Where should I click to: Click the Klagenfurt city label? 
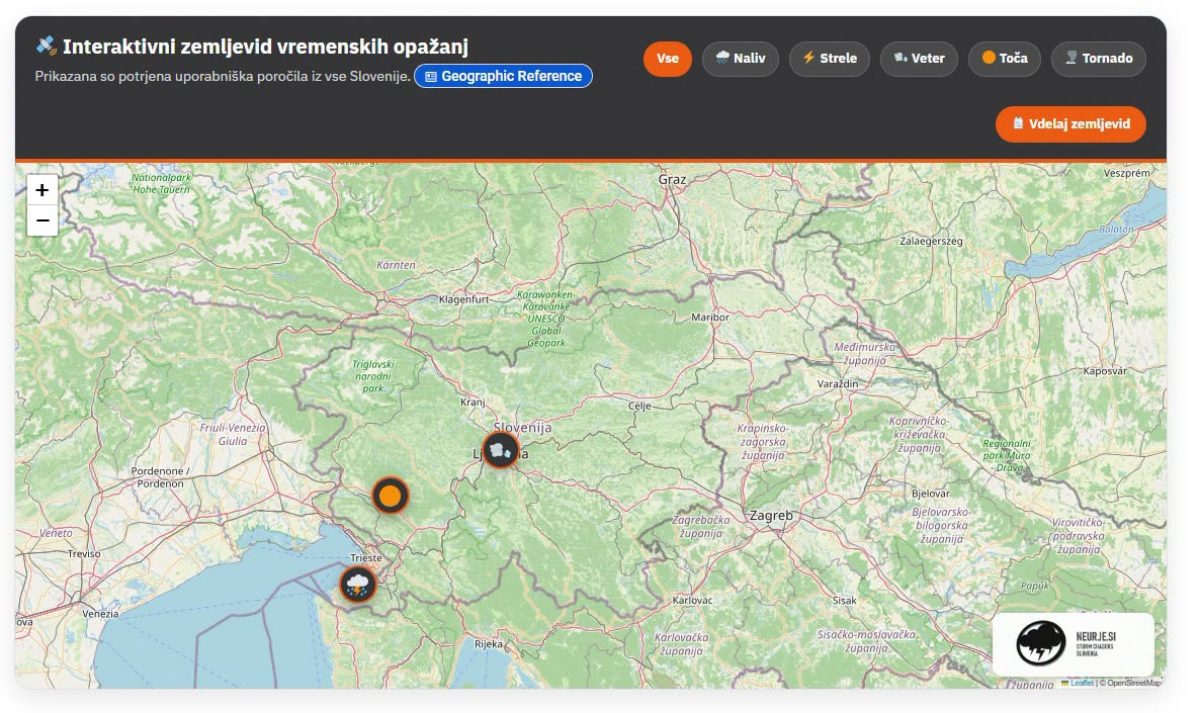(x=464, y=299)
